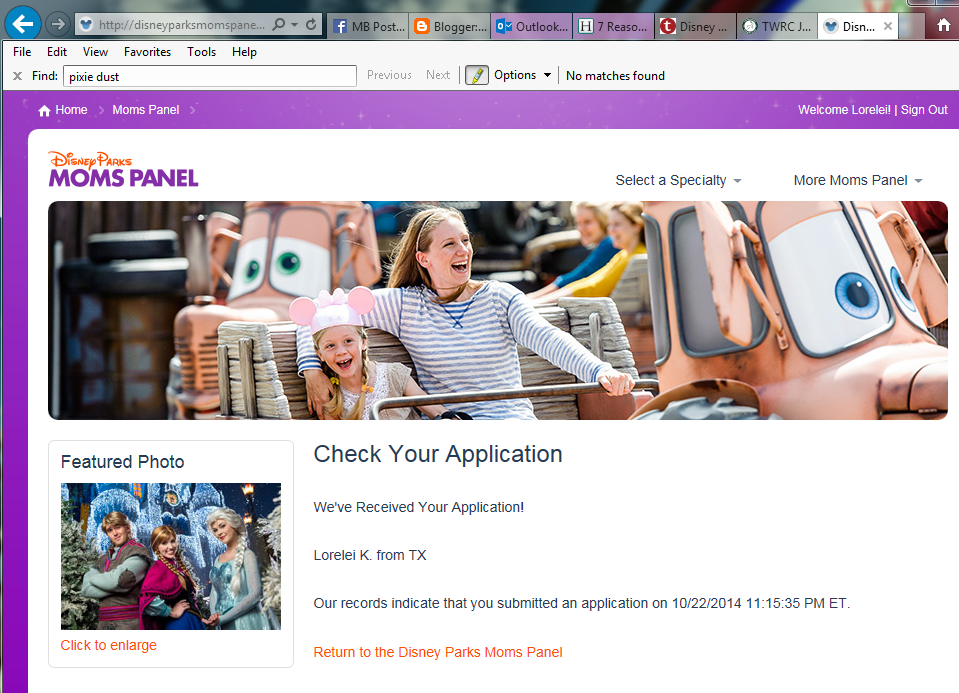
Task: Toggle the highlight matches pencil icon
Action: (476, 75)
